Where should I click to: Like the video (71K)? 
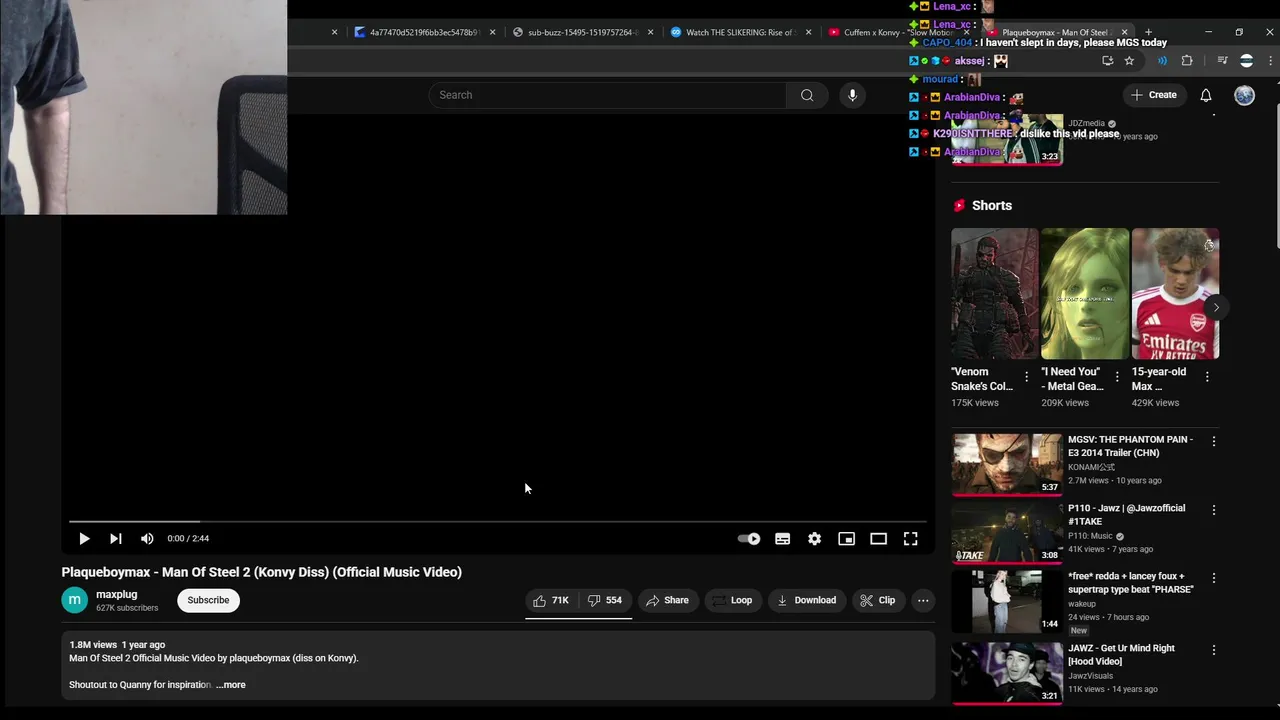coord(551,600)
